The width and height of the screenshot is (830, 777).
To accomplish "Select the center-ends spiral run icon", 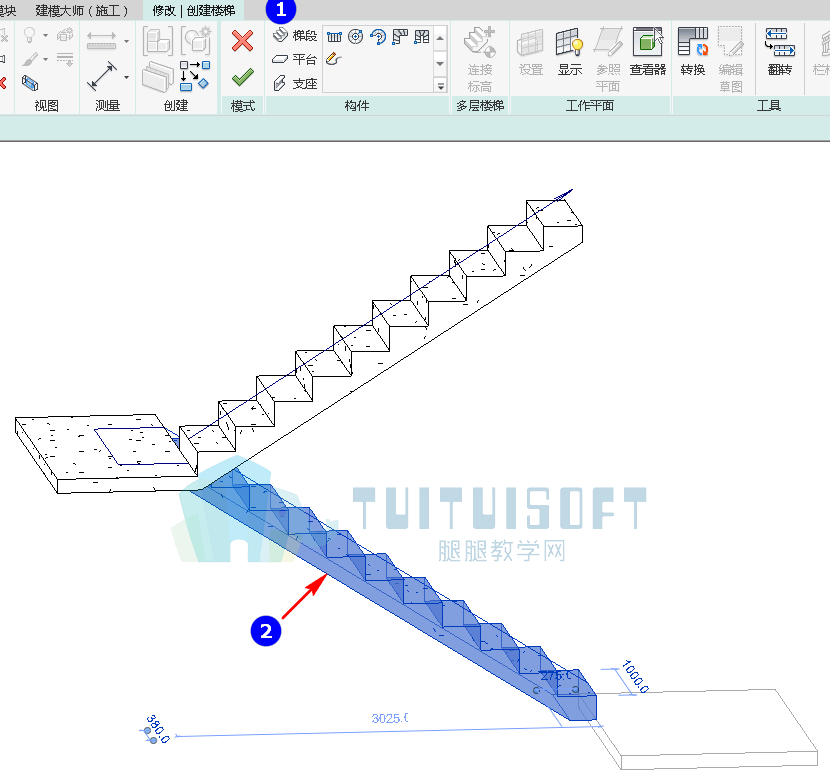I will [x=378, y=37].
